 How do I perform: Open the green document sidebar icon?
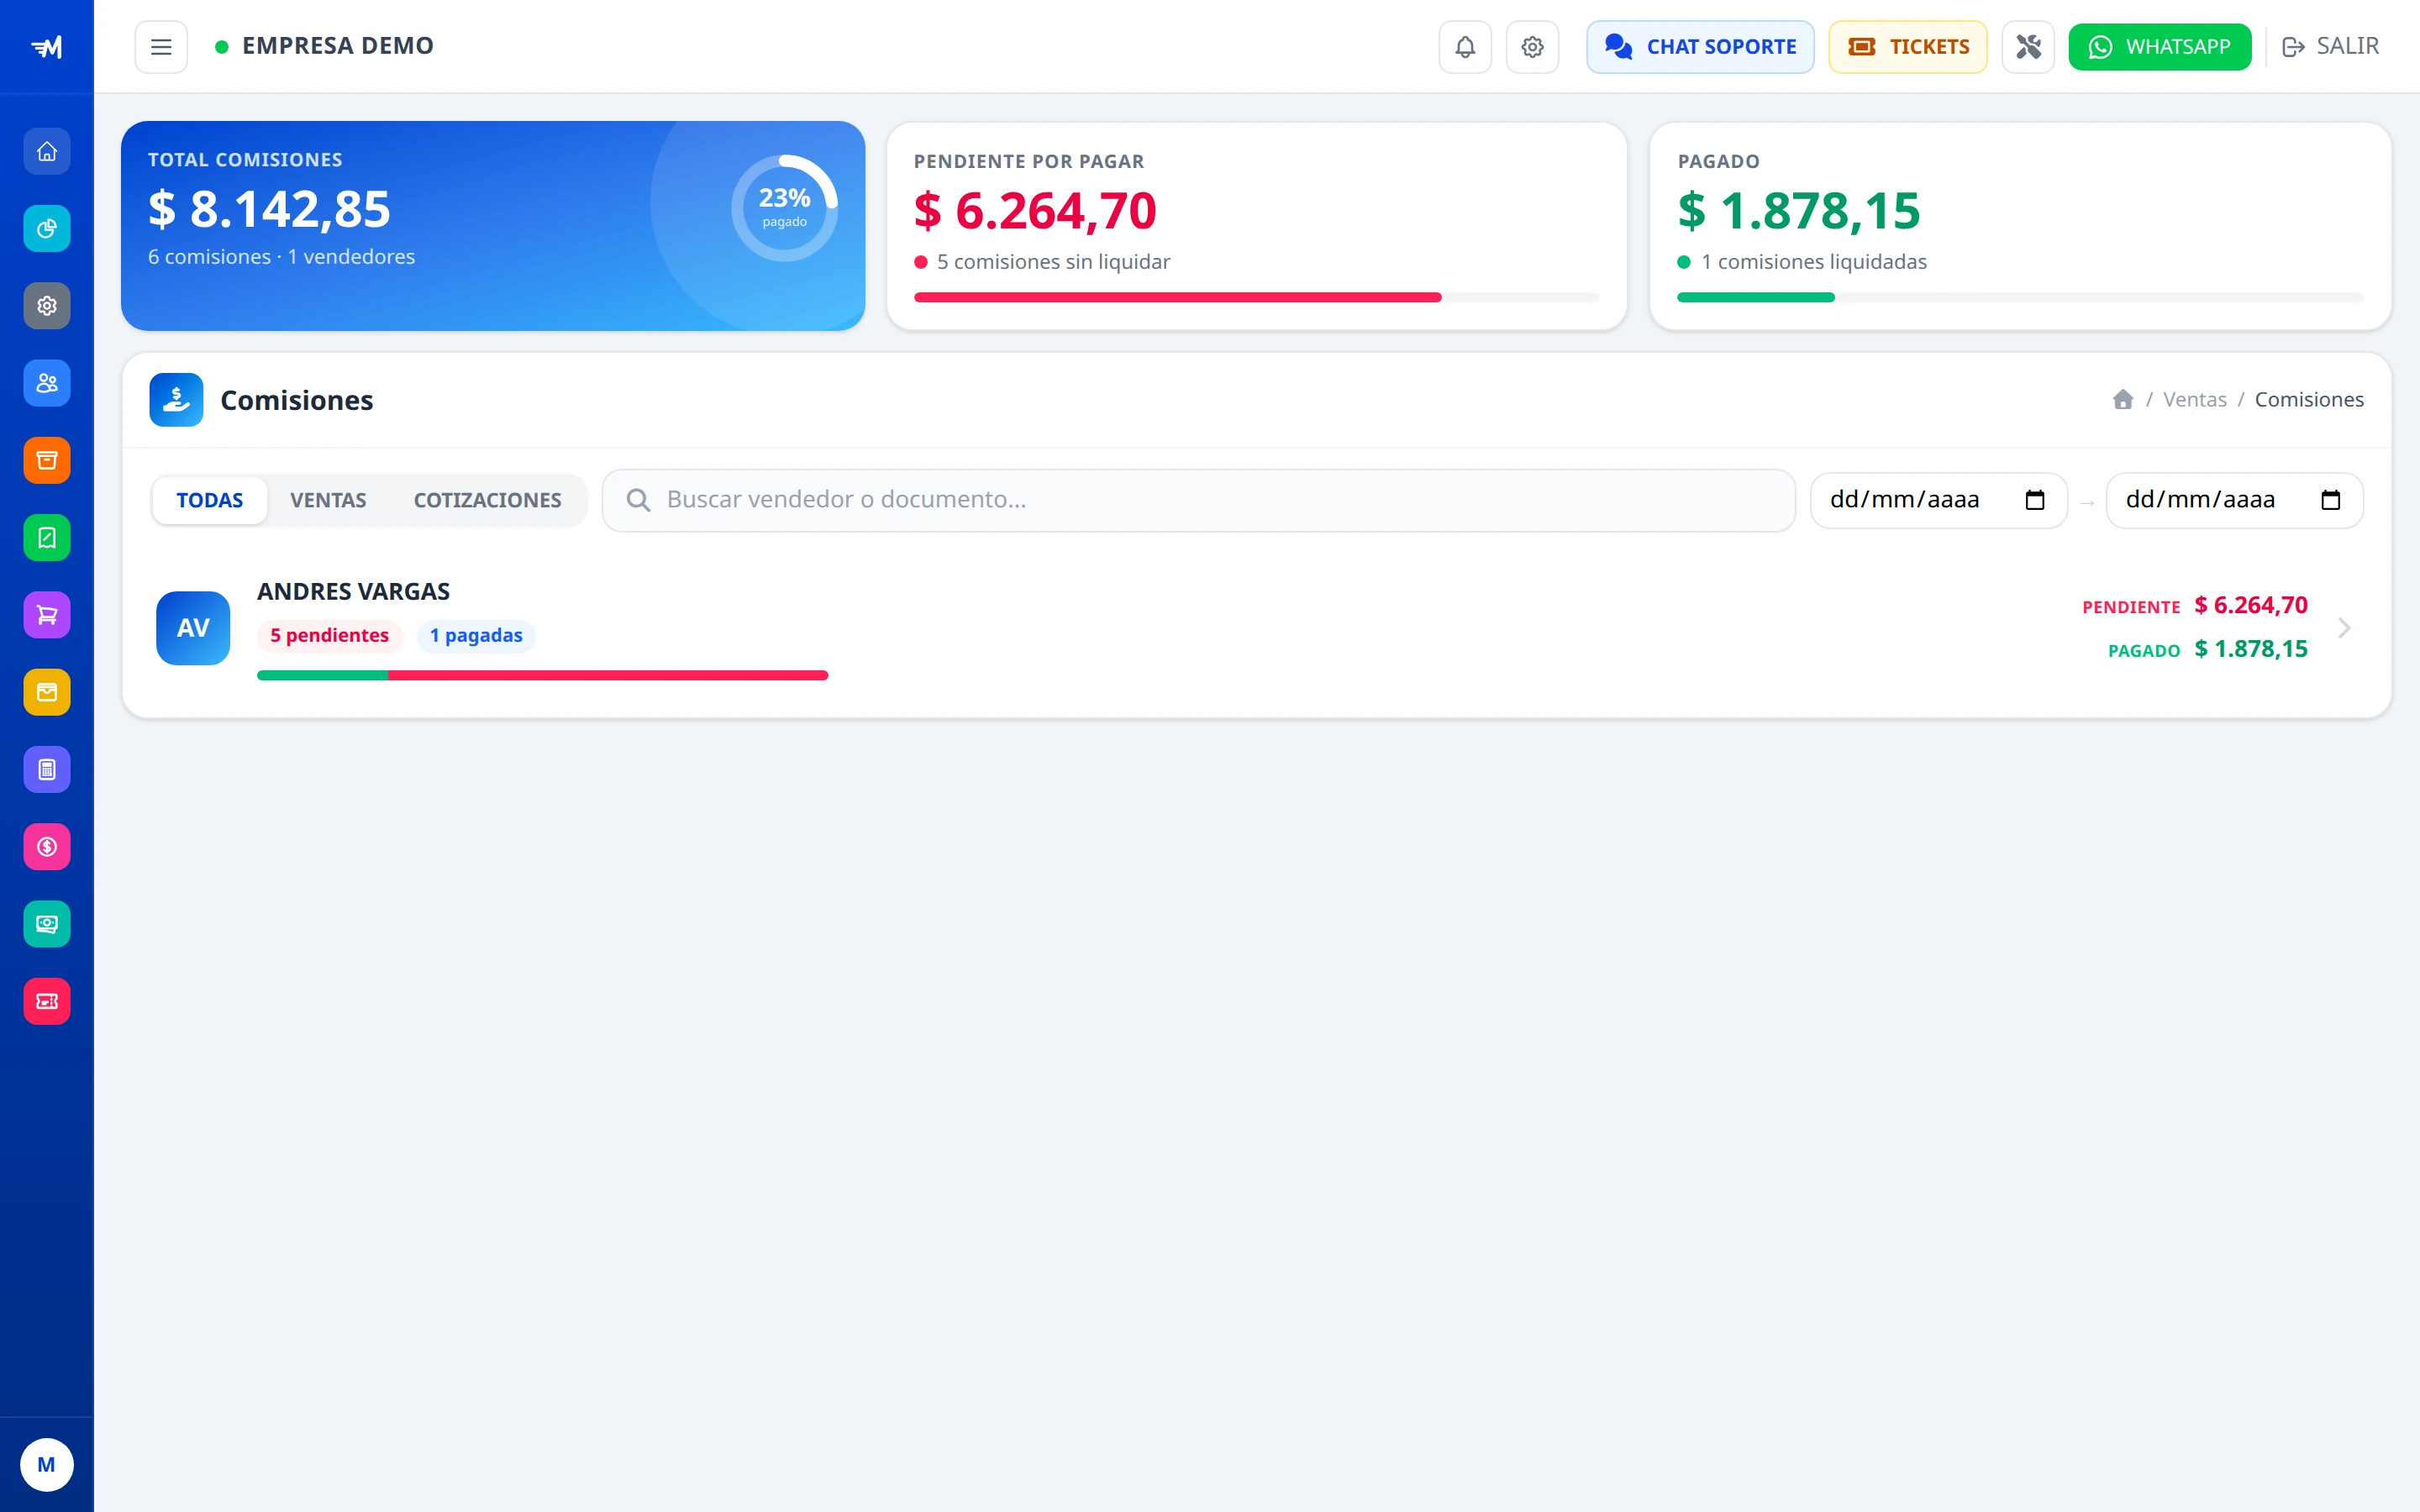(x=47, y=538)
